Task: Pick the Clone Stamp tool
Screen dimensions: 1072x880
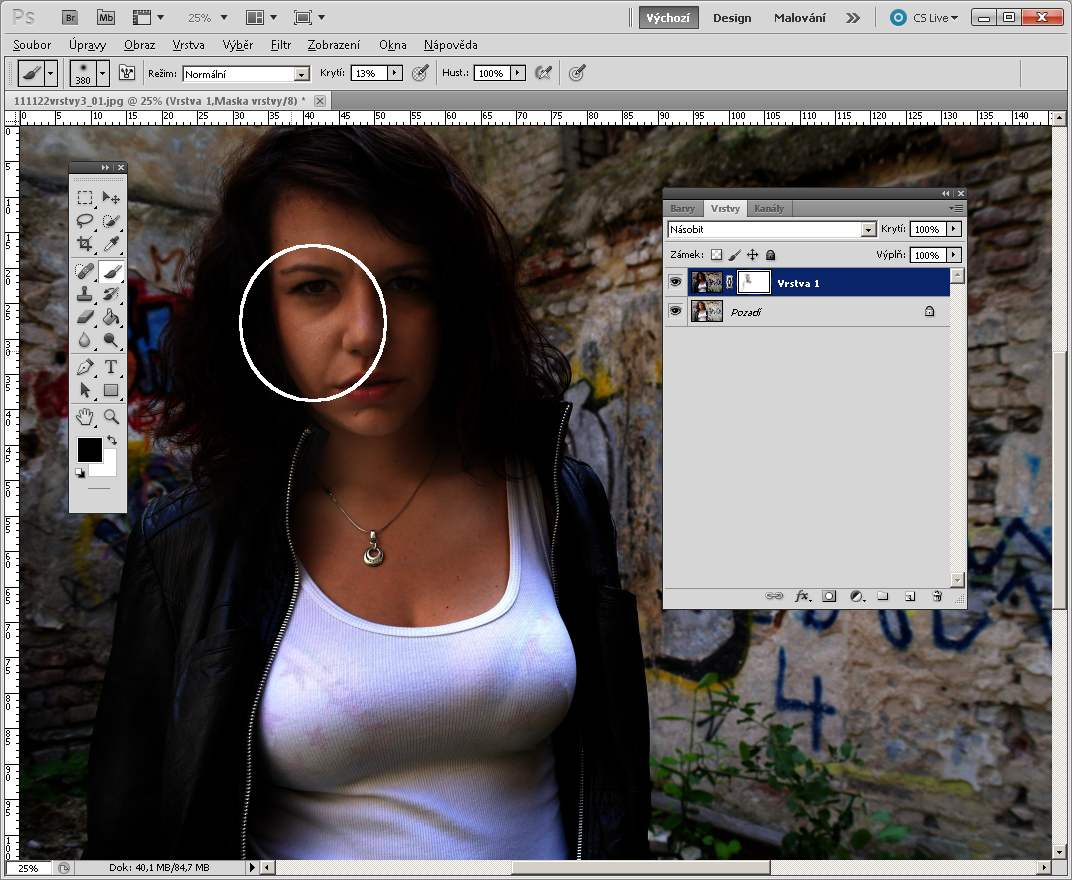Action: (85, 294)
